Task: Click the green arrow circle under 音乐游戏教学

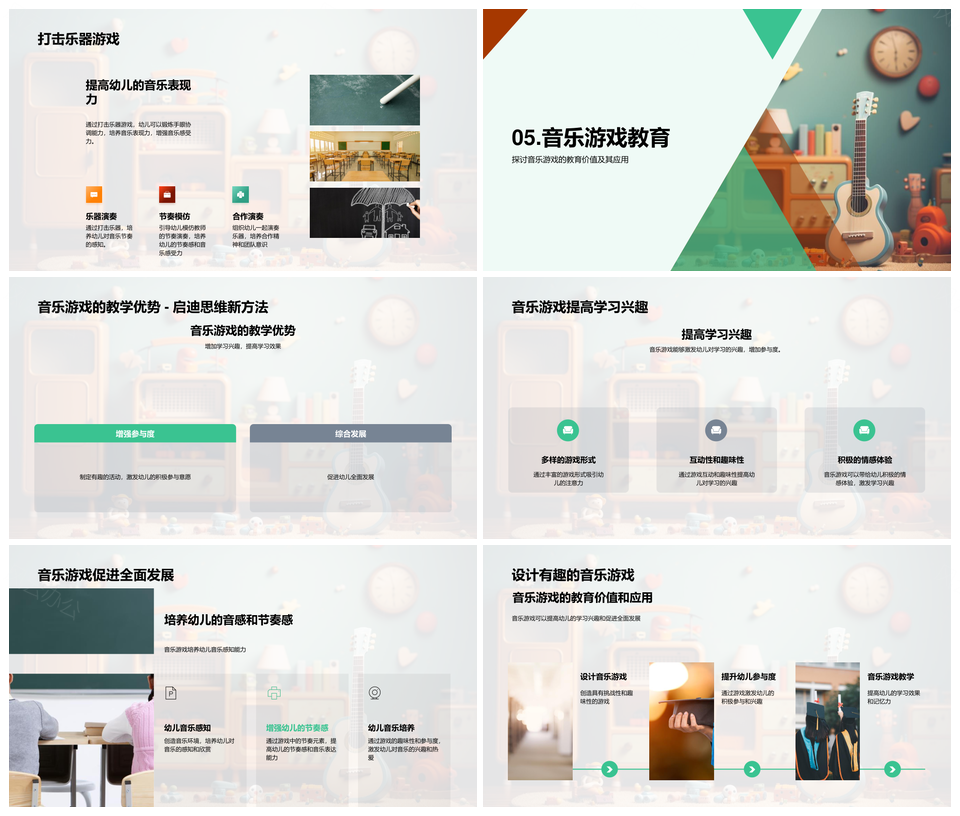Action: pos(892,769)
